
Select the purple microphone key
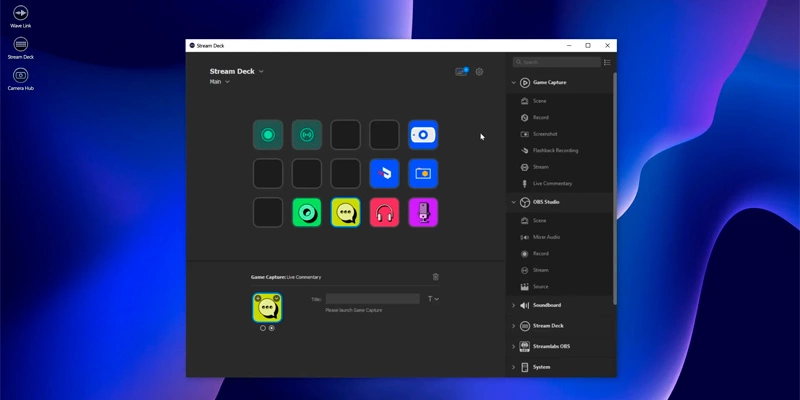tap(423, 212)
